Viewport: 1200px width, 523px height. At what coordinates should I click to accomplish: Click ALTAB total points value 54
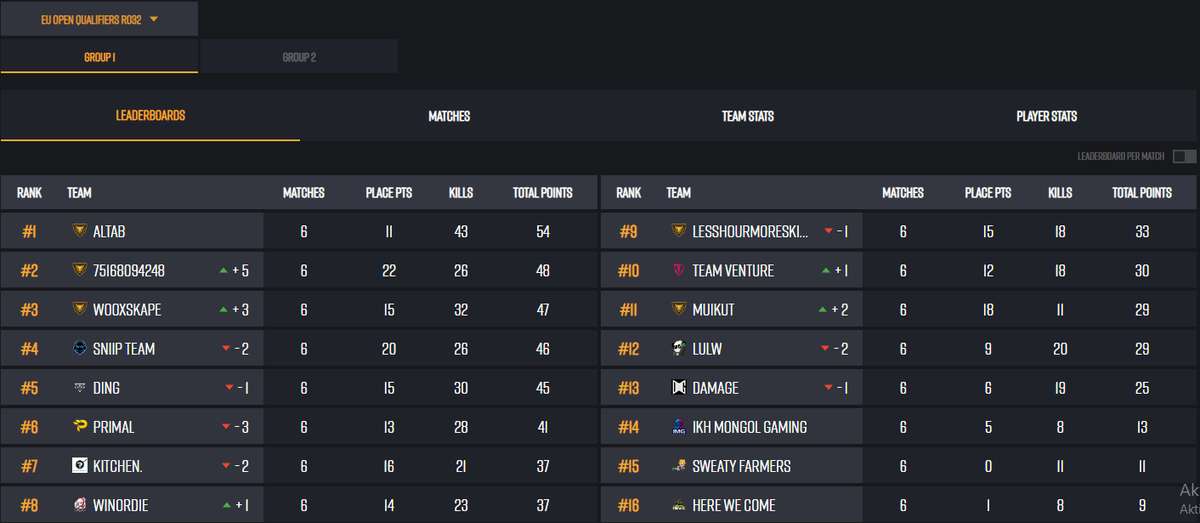543,231
